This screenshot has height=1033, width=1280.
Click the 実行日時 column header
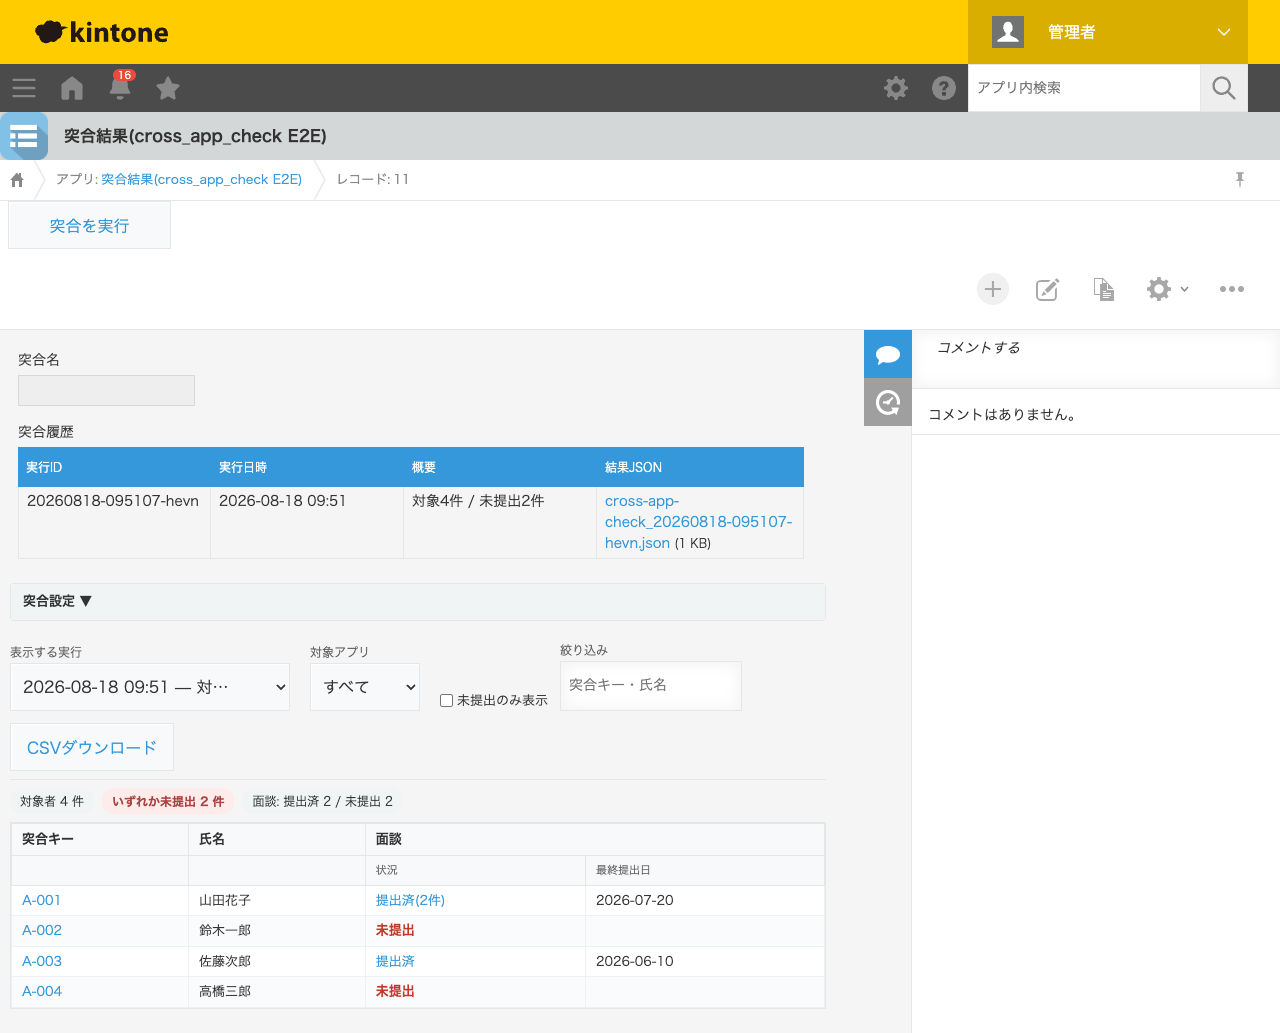click(307, 467)
